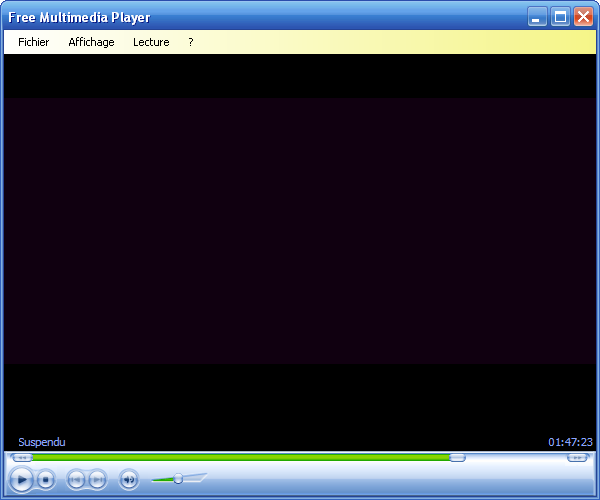Stop playback with the Stop button
This screenshot has height=500, width=600.
pos(46,479)
